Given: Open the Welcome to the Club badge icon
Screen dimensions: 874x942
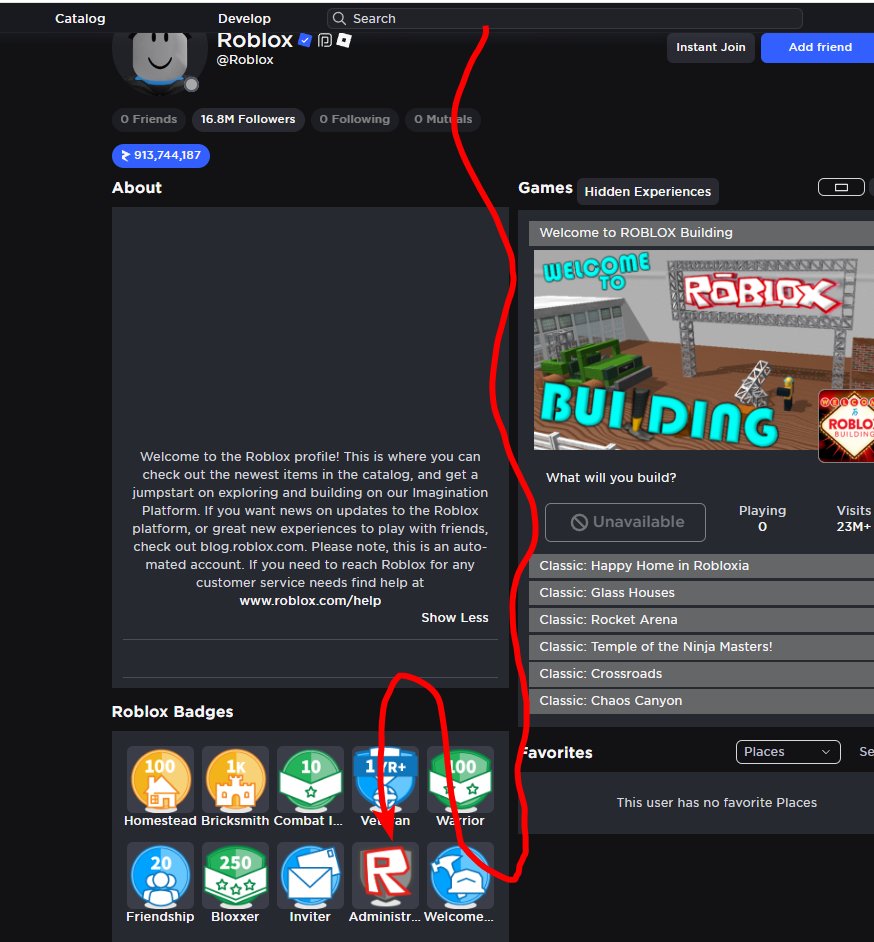Looking at the screenshot, I should (x=460, y=875).
